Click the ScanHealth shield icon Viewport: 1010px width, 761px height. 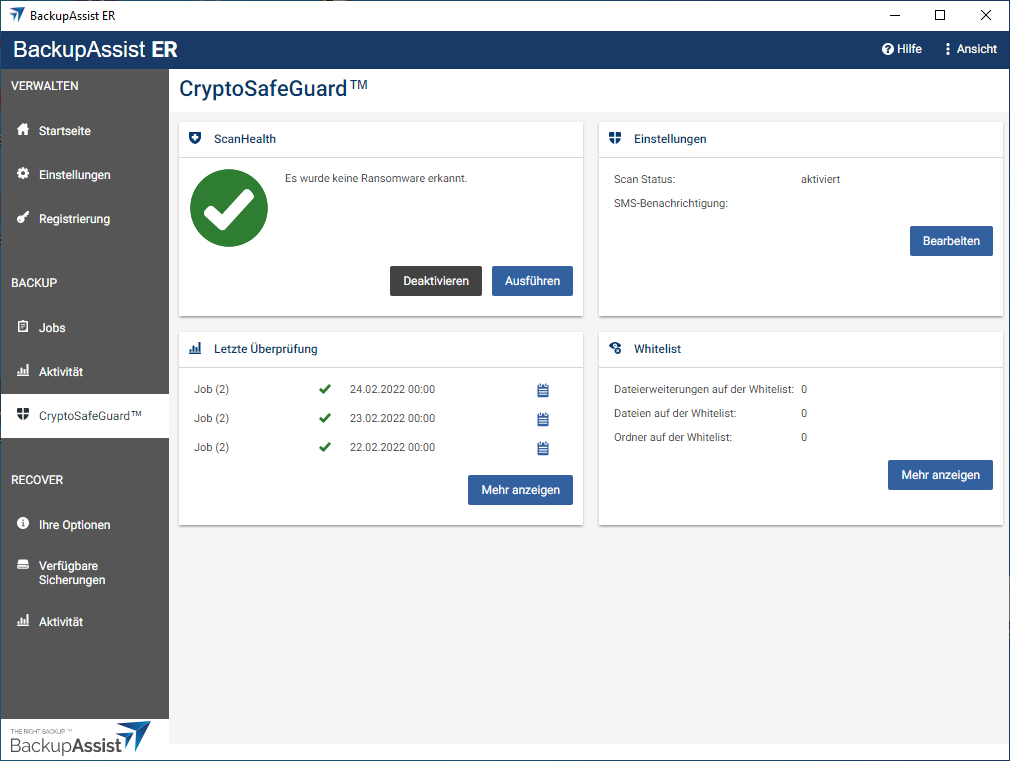click(x=195, y=139)
